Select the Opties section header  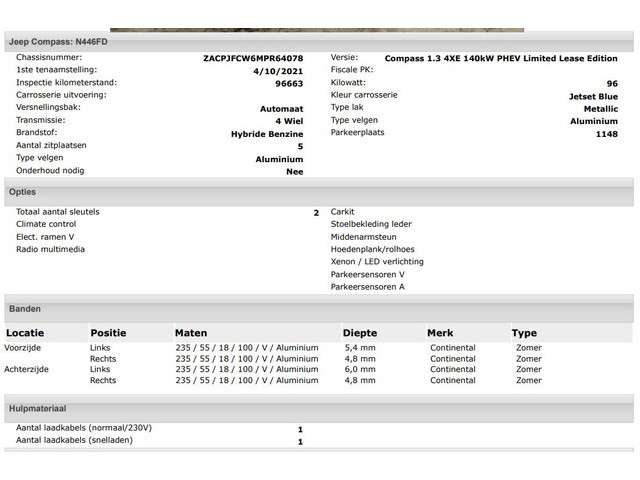(x=23, y=191)
